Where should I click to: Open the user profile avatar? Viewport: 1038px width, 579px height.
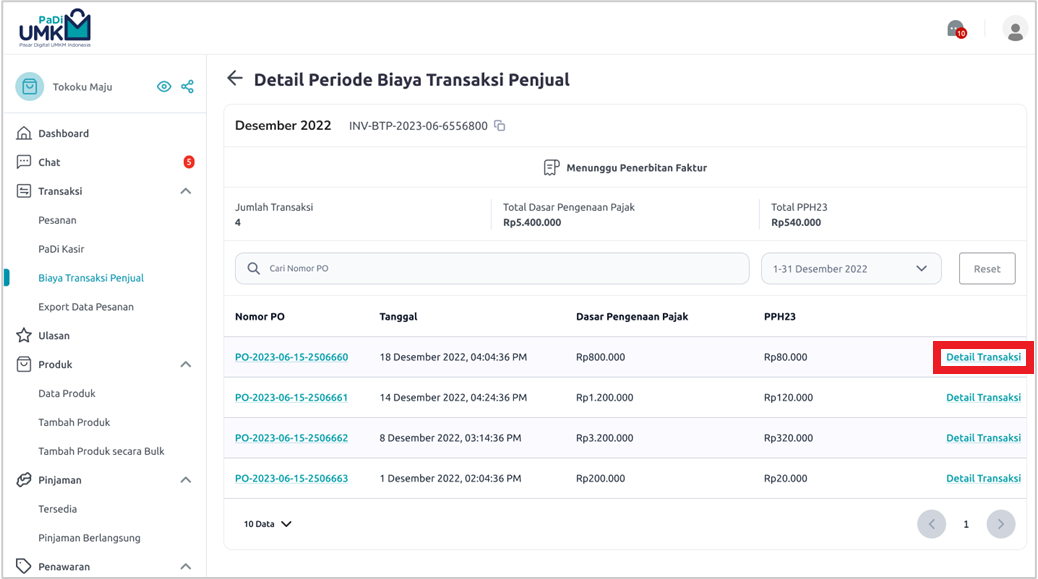1015,29
